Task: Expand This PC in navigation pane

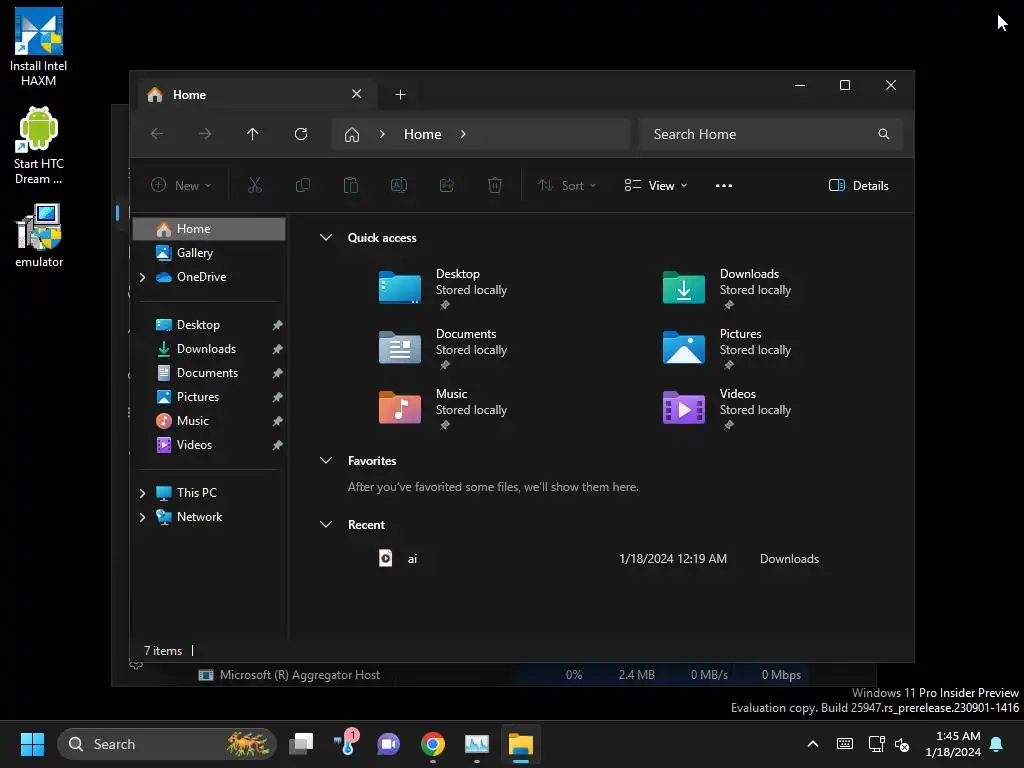Action: (x=142, y=493)
